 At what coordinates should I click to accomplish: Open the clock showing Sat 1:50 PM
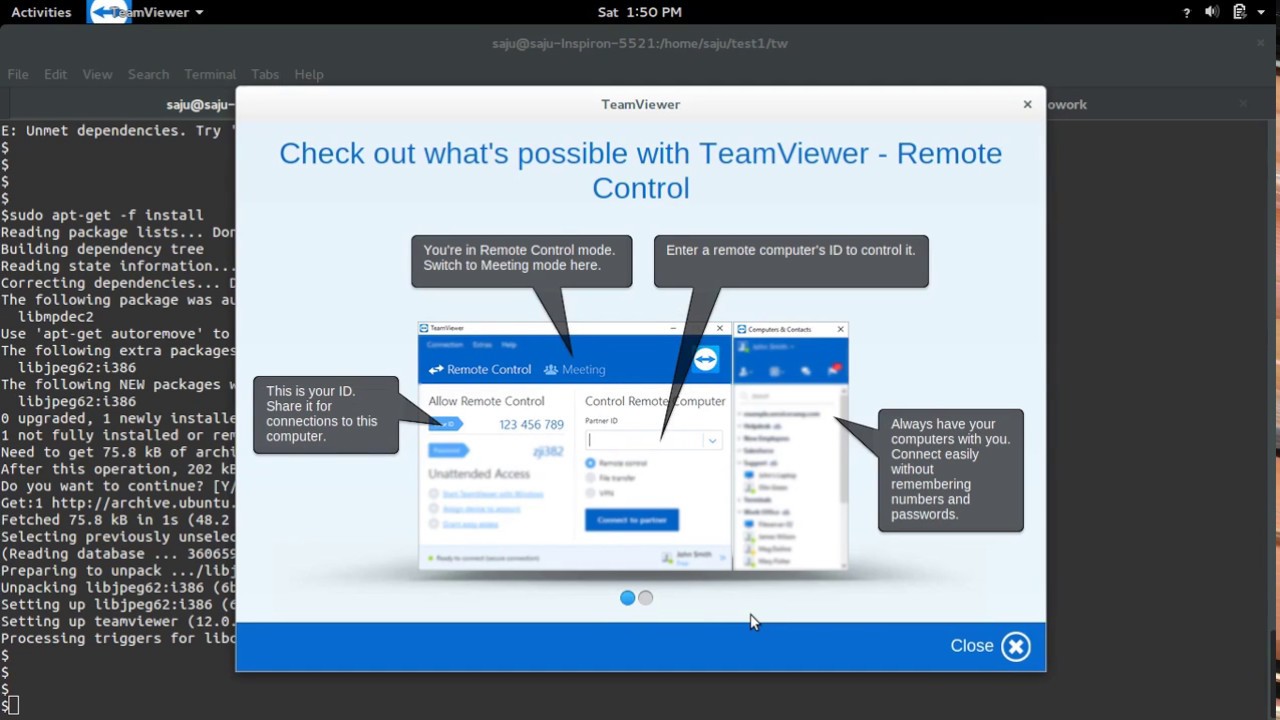(x=640, y=12)
